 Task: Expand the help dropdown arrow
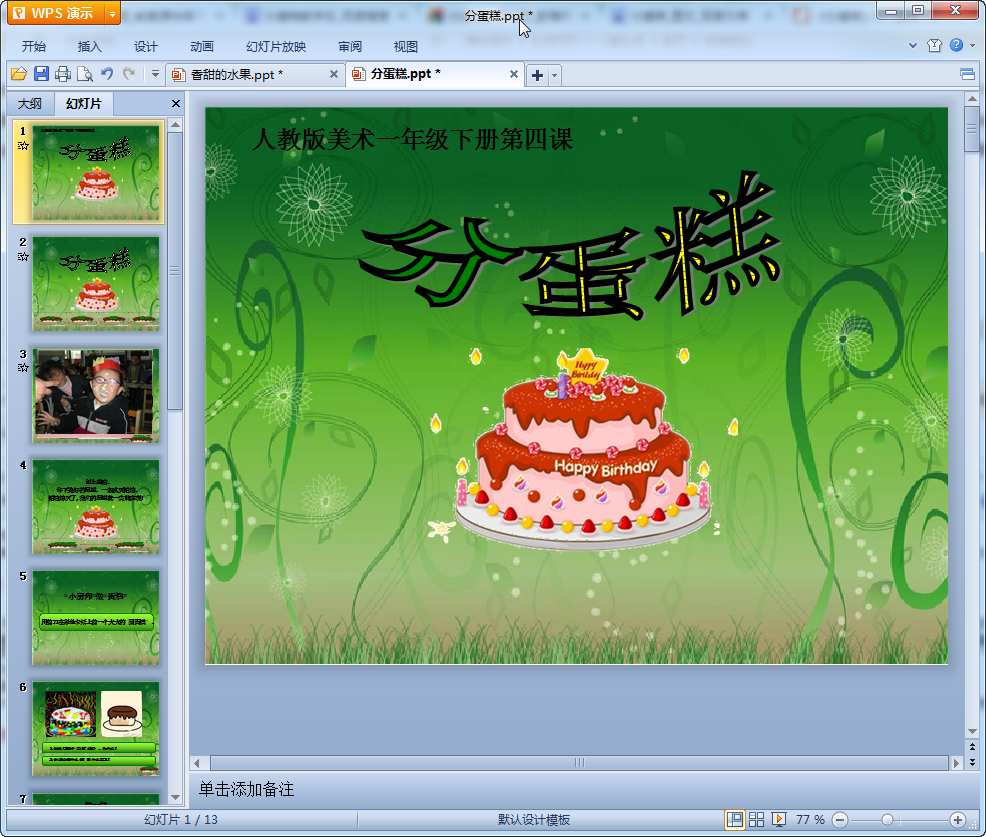coord(972,45)
